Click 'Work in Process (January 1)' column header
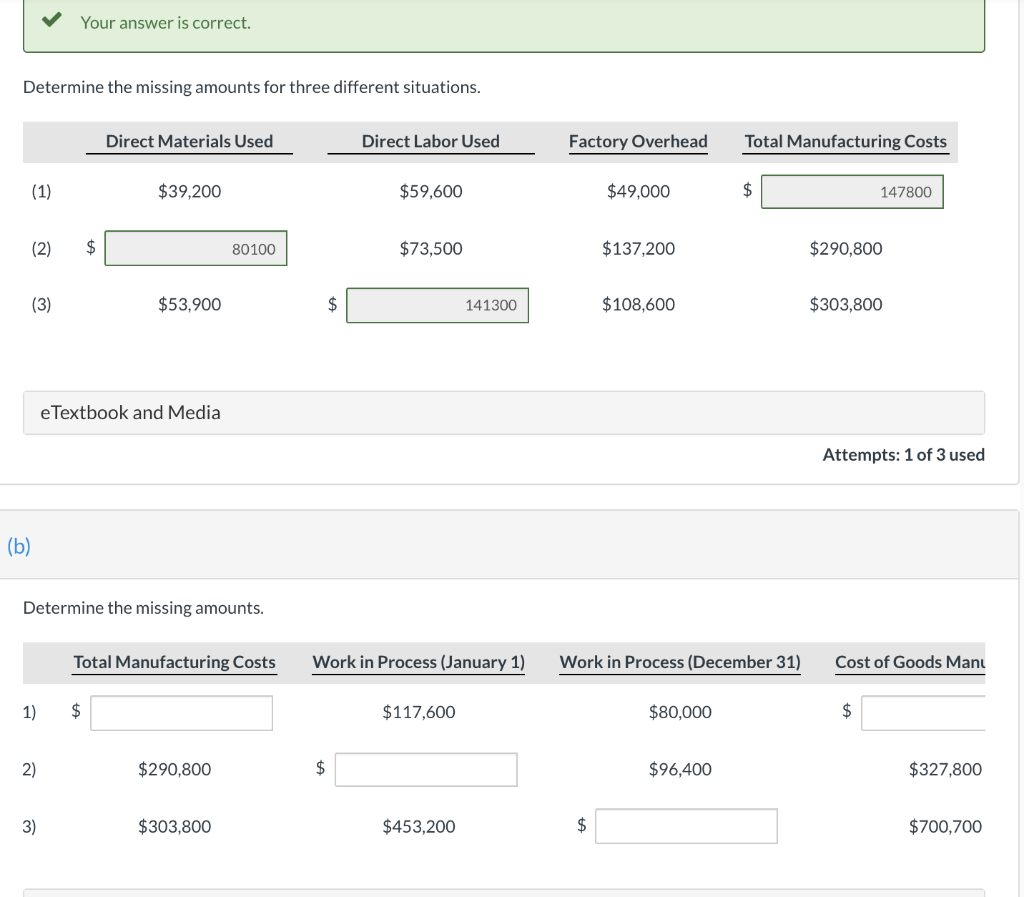 [419, 662]
